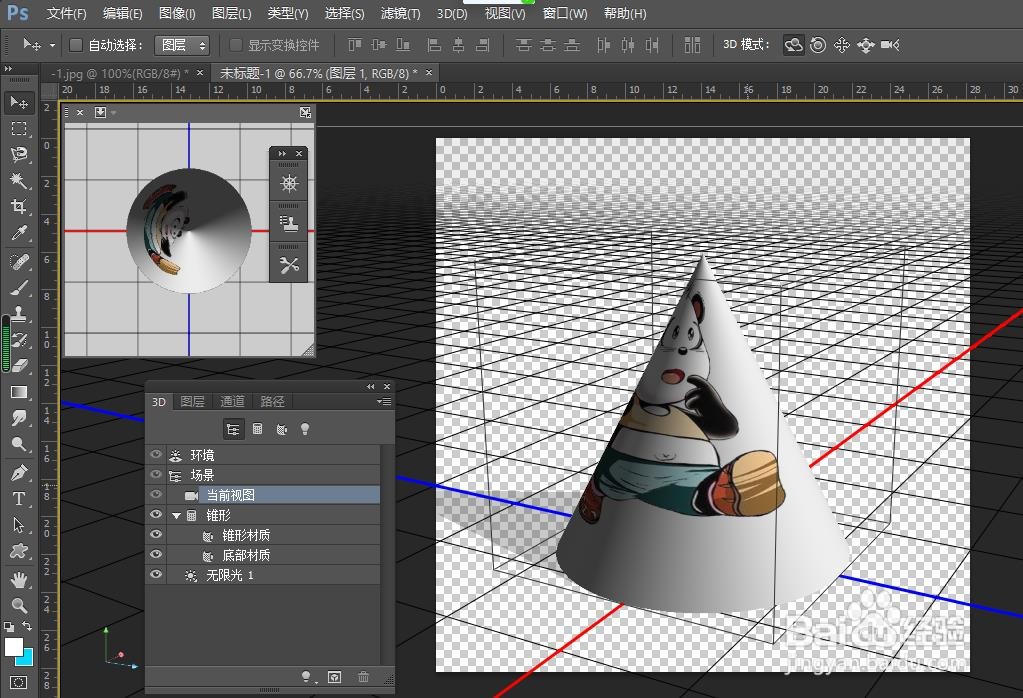This screenshot has width=1023, height=698.
Task: Select the Magic Wand tool
Action: [x=19, y=180]
